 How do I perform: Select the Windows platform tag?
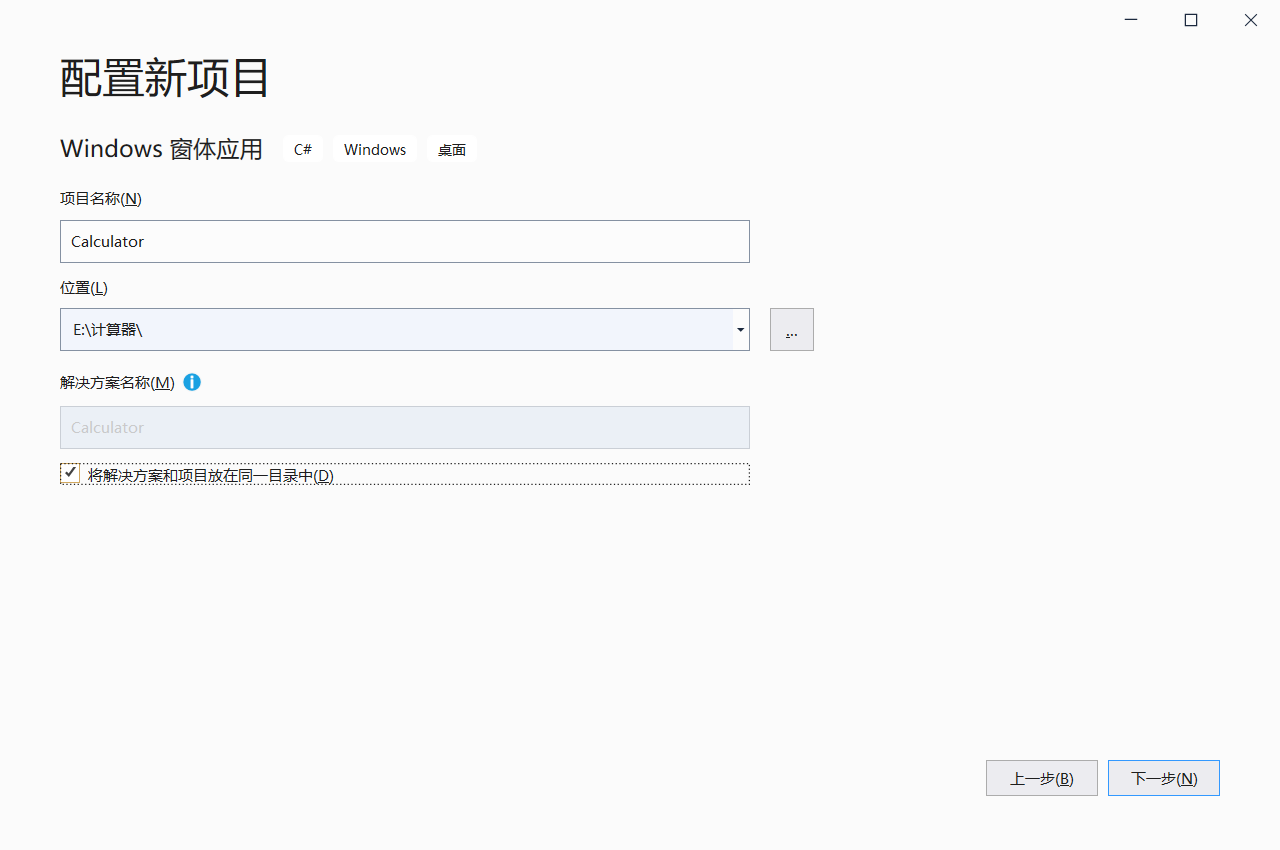374,148
